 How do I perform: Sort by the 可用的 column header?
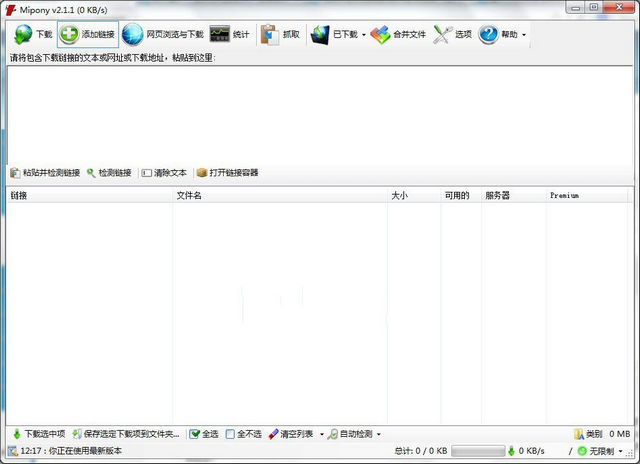(461, 195)
